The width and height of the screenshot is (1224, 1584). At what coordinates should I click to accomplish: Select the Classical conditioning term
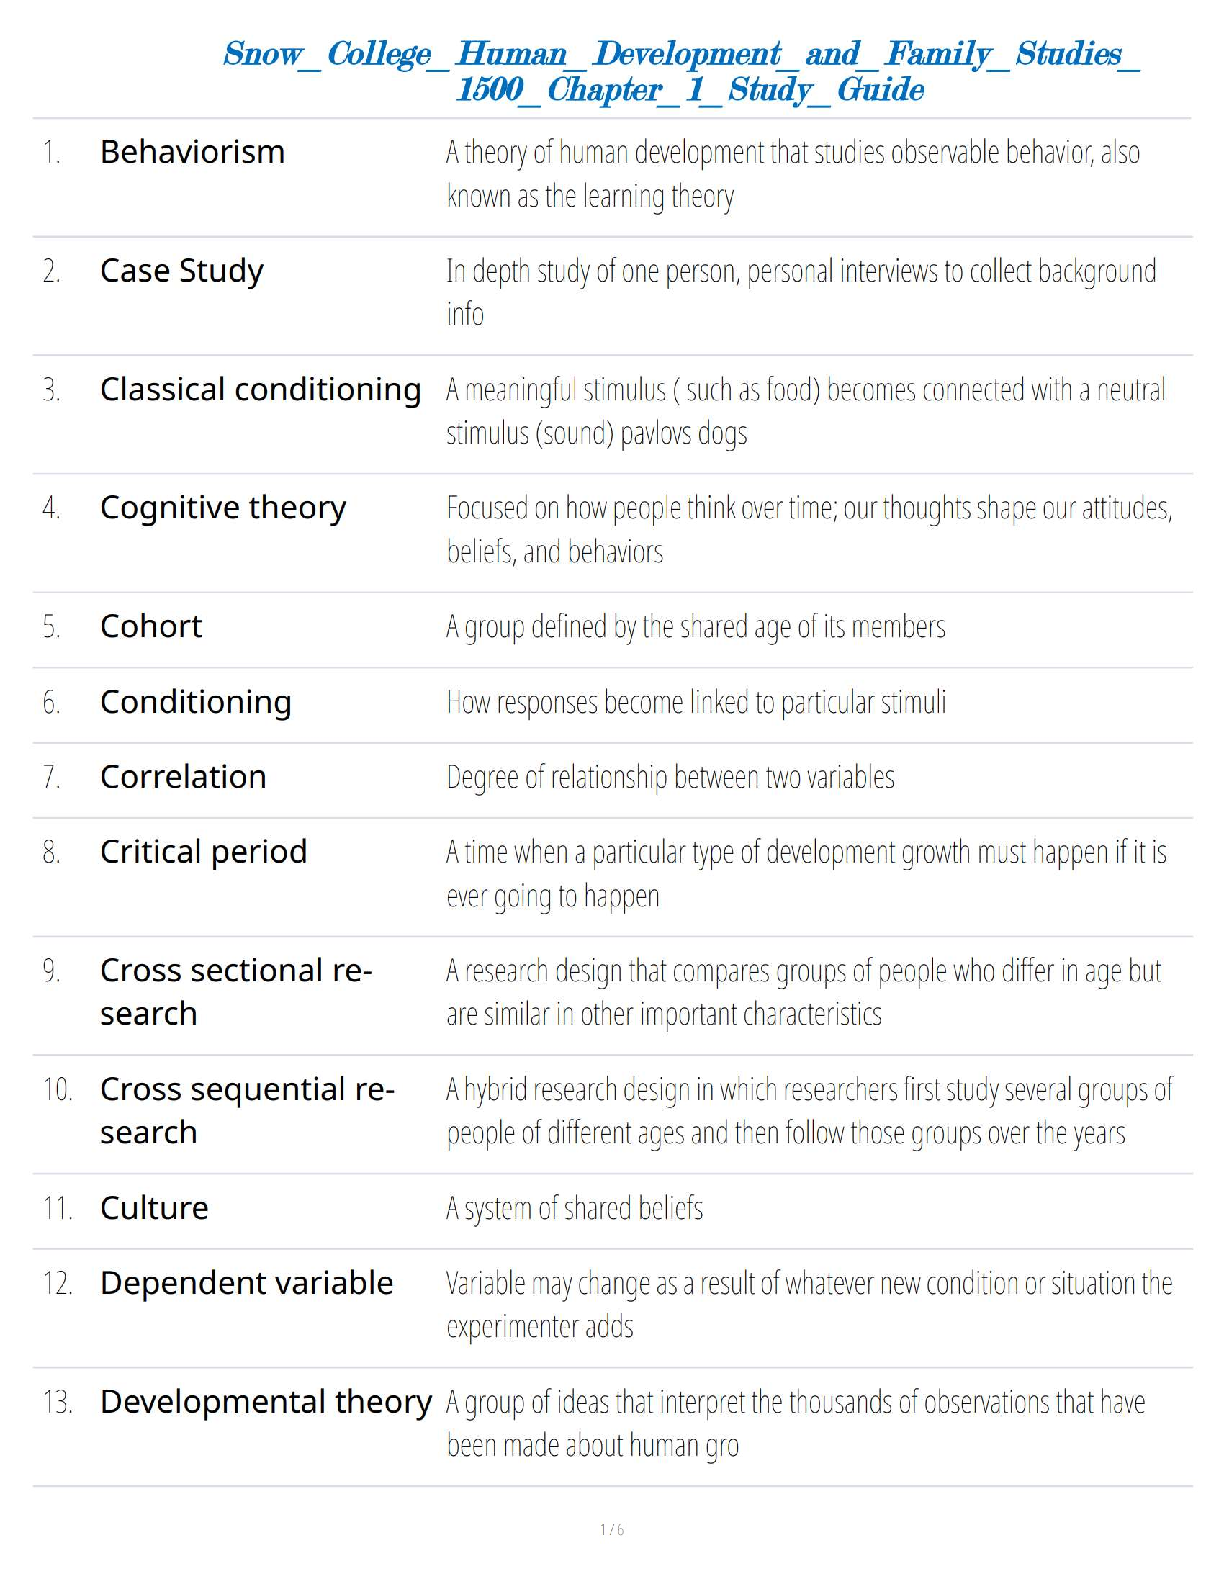pyautogui.click(x=260, y=389)
